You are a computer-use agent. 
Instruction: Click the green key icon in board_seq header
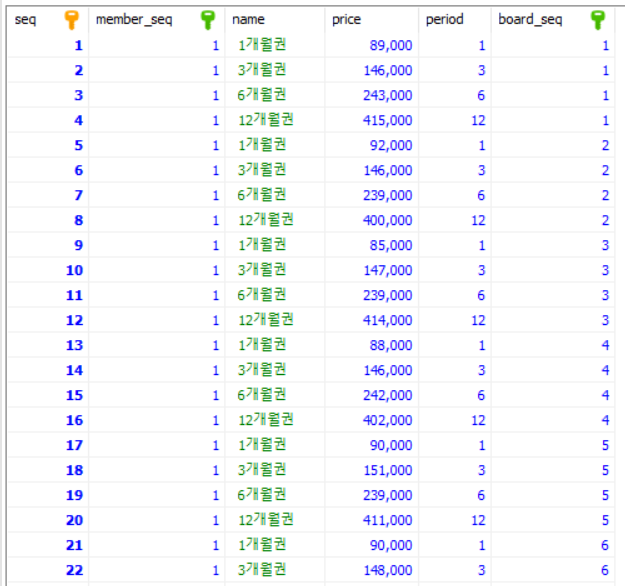pyautogui.click(x=597, y=20)
